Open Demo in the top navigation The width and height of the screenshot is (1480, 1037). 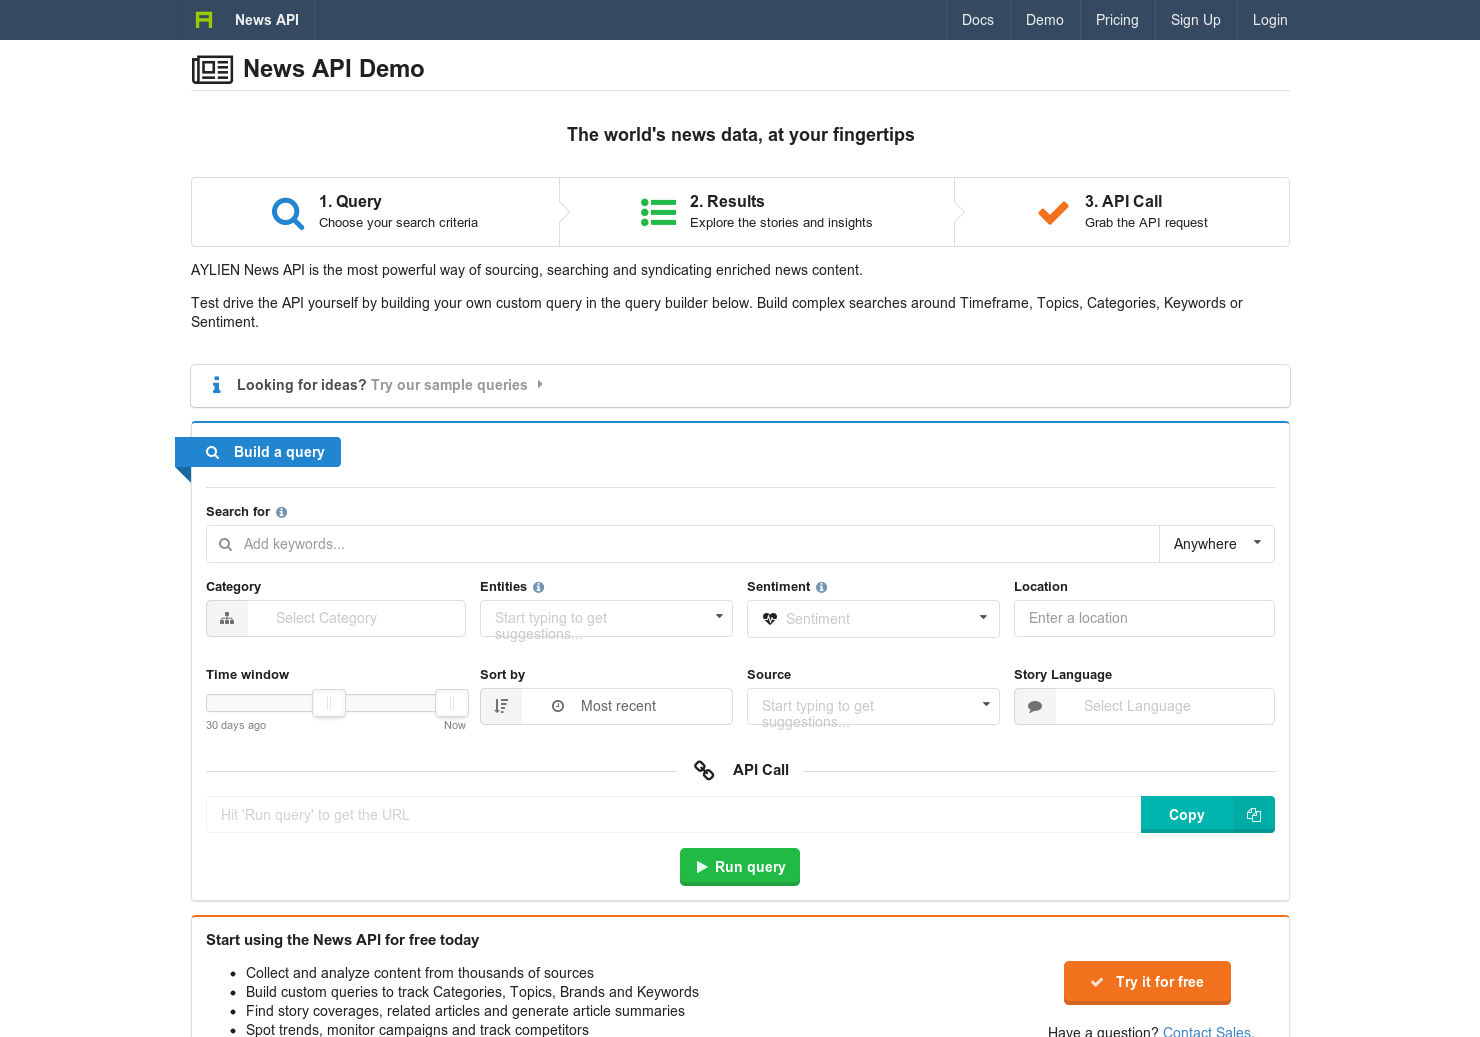tap(1045, 20)
